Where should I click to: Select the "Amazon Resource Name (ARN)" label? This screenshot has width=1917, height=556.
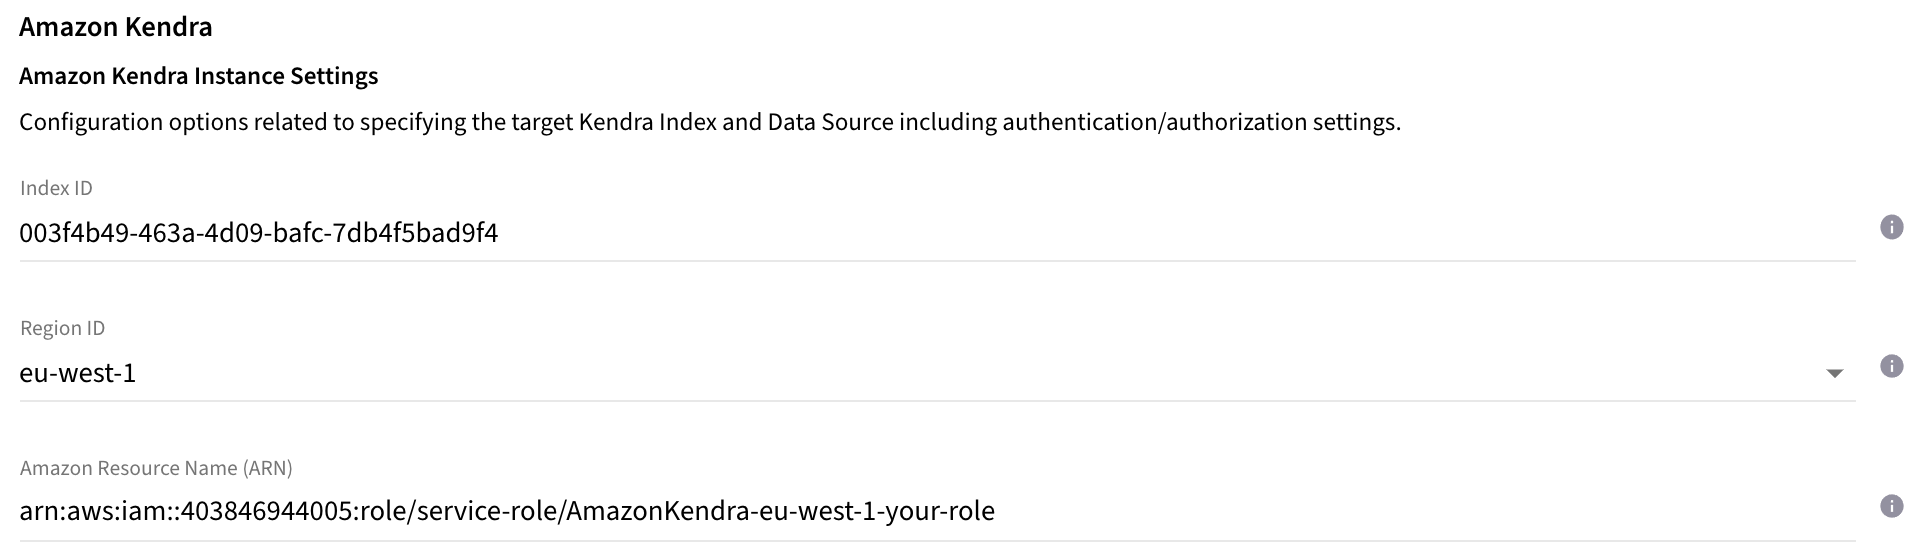pyautogui.click(x=156, y=468)
